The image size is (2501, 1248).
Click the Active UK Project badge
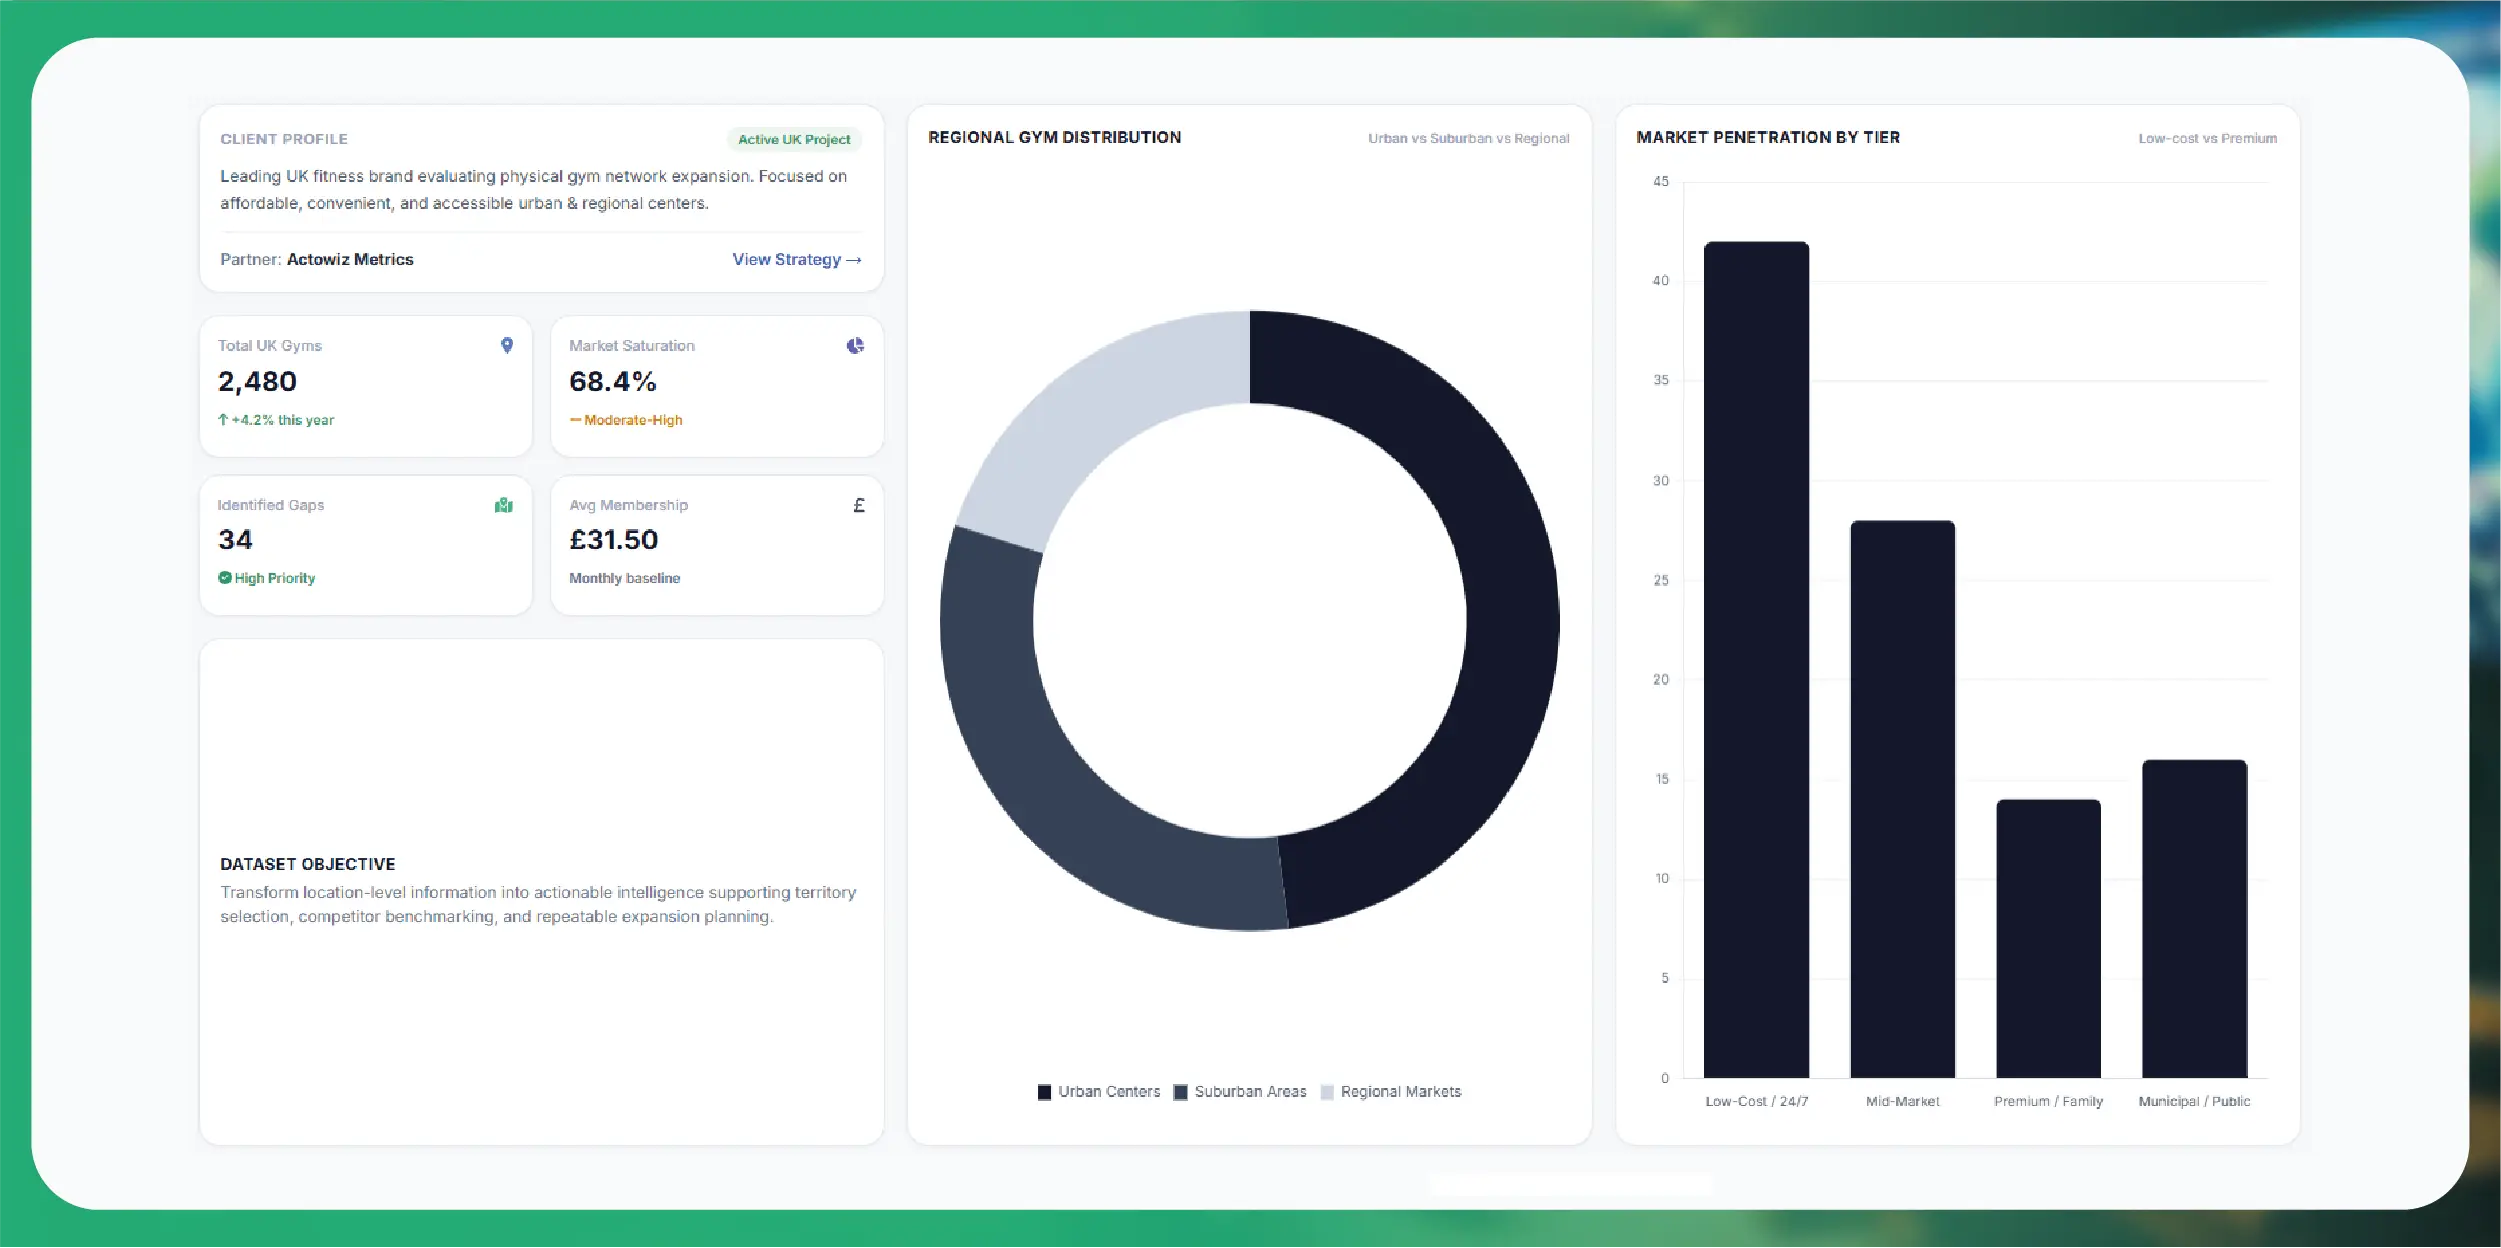pos(794,139)
